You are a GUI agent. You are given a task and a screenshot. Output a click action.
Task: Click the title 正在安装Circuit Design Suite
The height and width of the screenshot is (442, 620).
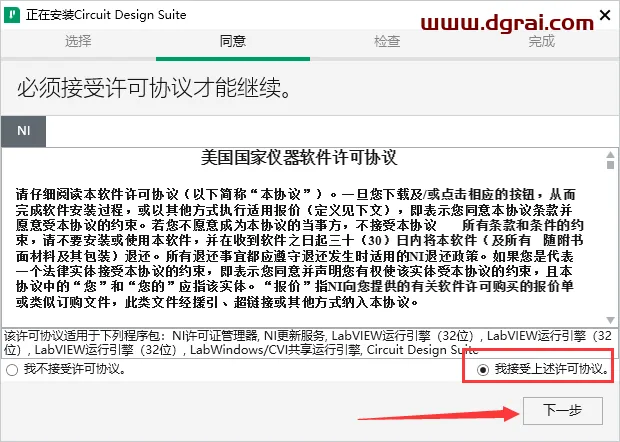click(106, 15)
